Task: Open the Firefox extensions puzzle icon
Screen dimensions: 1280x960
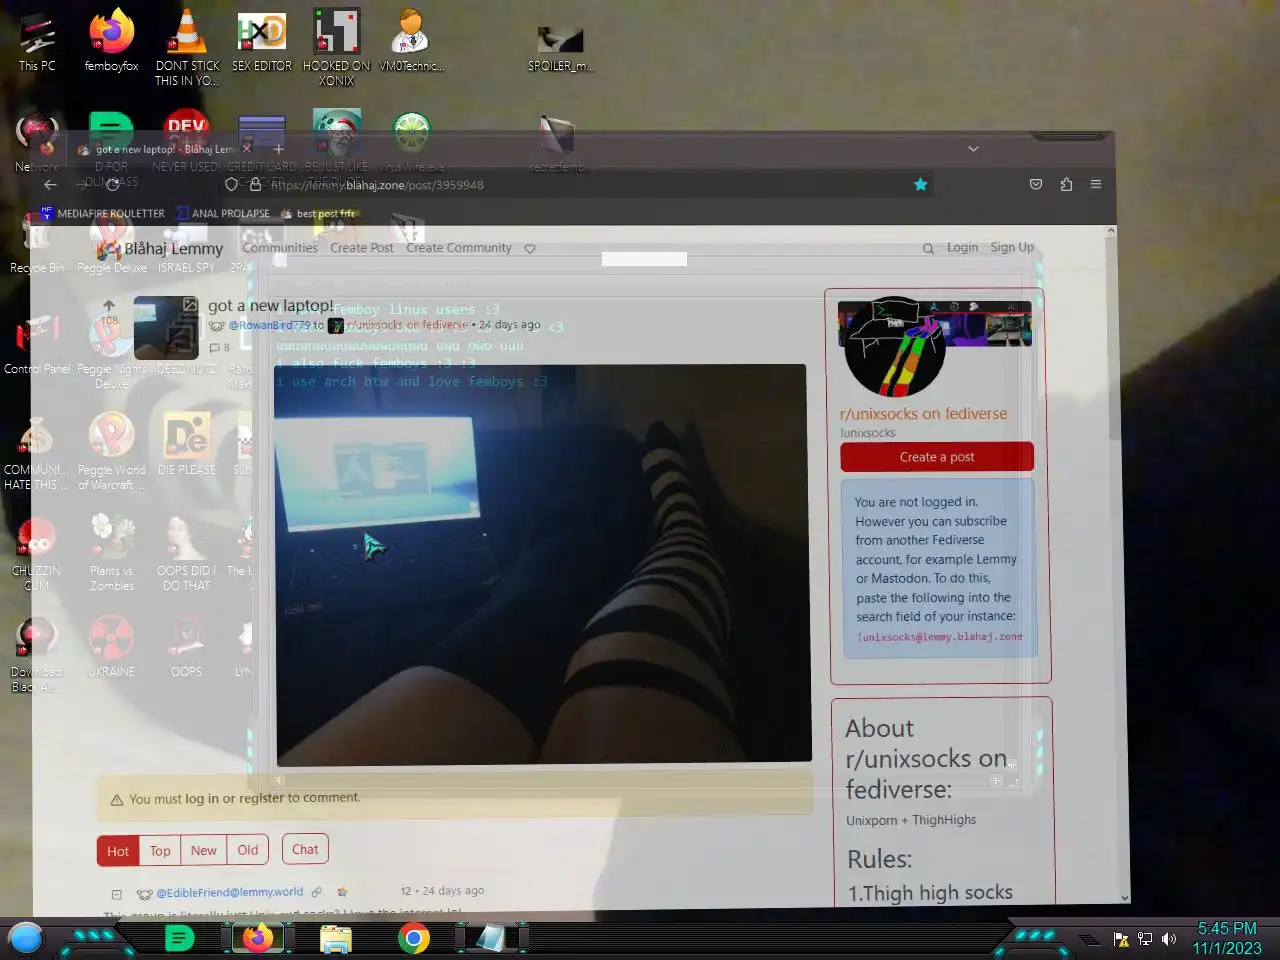Action: pyautogui.click(x=1066, y=184)
